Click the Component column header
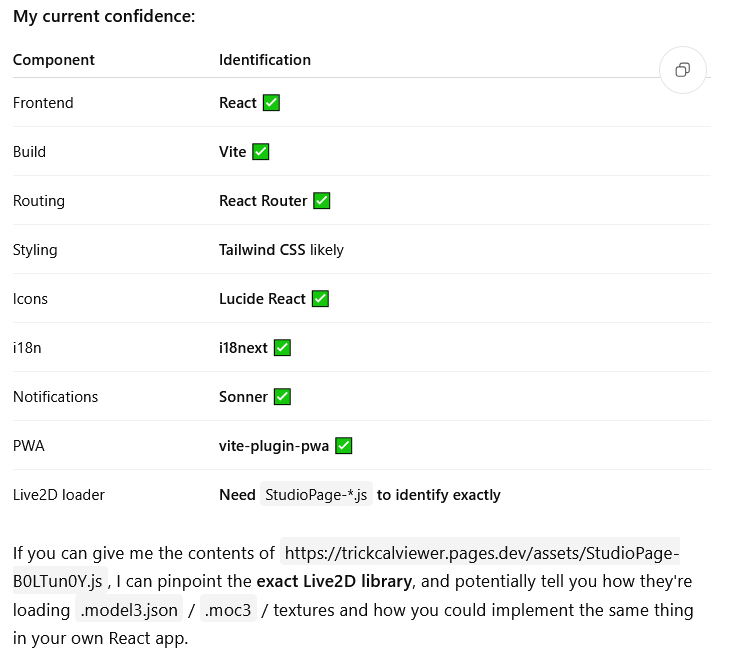 pyautogui.click(x=53, y=60)
